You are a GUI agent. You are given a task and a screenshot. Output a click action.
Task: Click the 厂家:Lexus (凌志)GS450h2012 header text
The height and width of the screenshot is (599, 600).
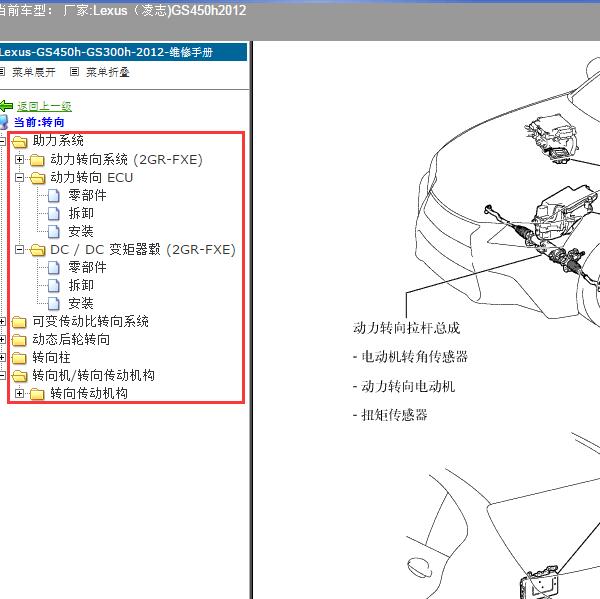(155, 10)
